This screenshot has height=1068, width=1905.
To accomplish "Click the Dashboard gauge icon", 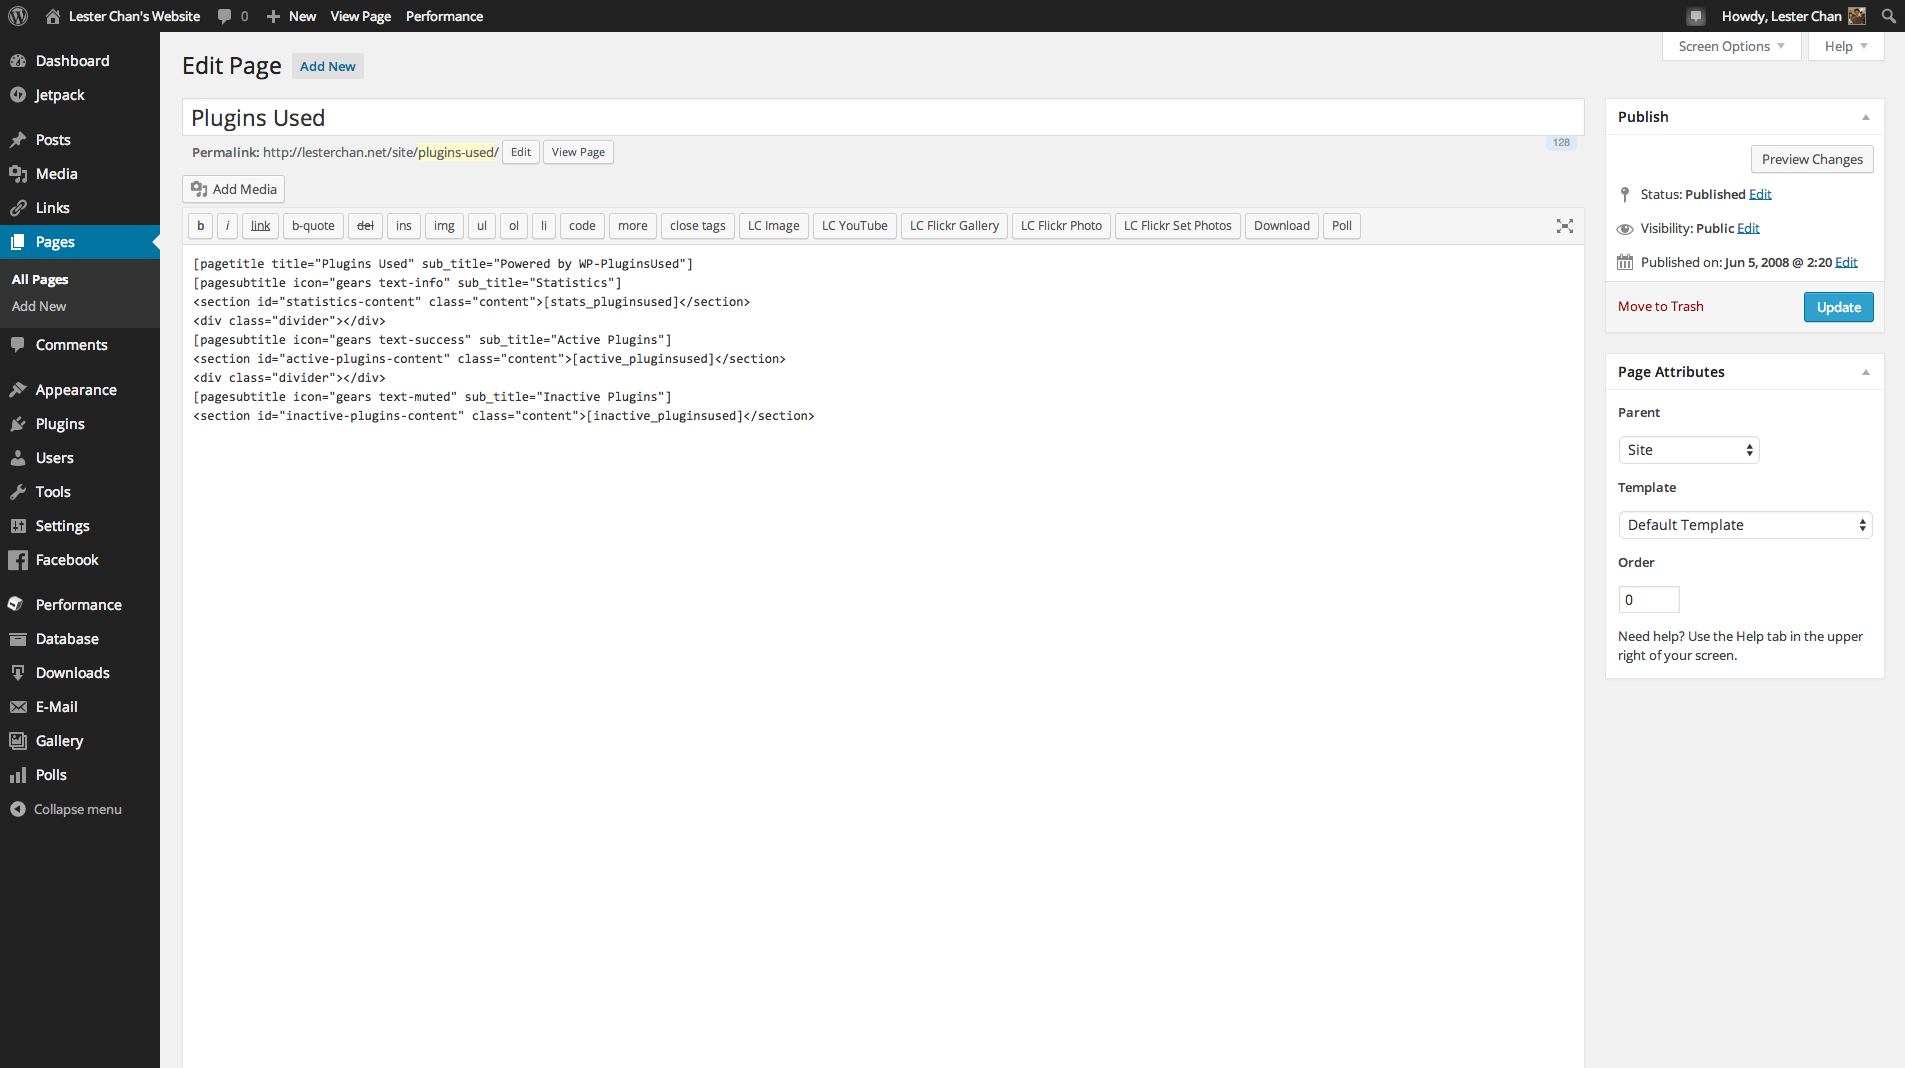I will click(18, 61).
